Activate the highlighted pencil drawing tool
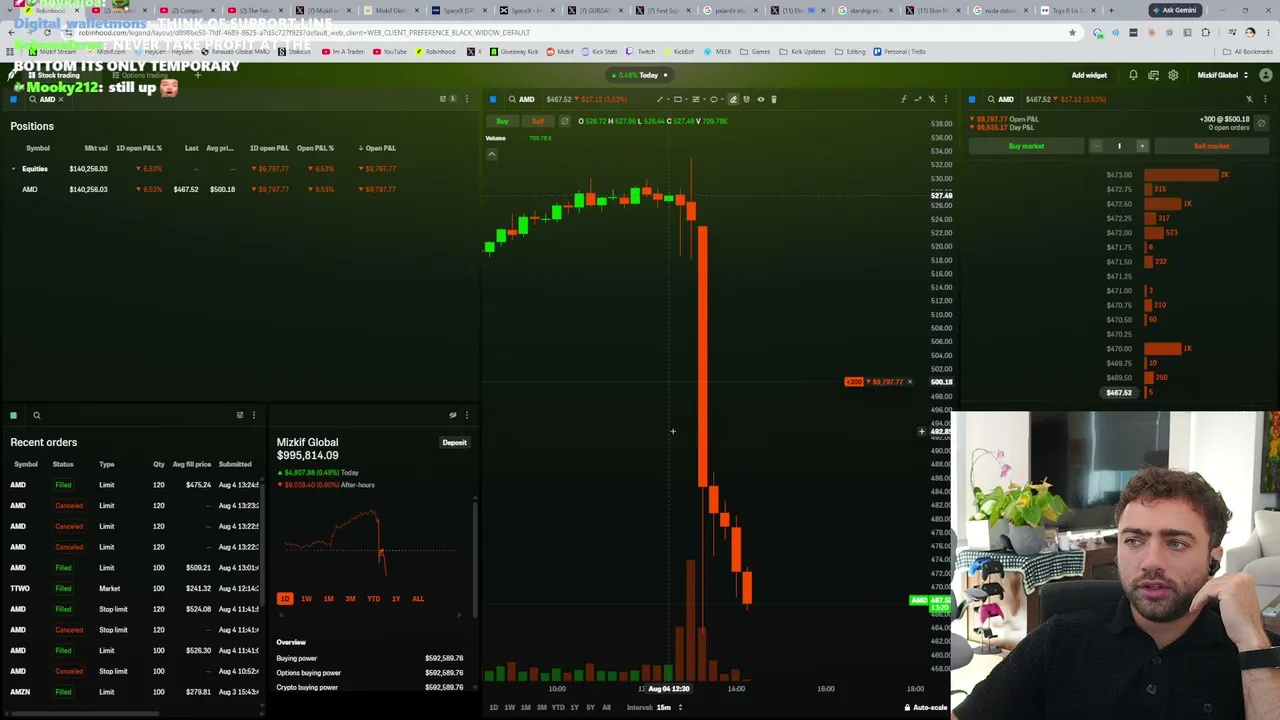Screen dimensions: 1280x720 pos(733,99)
